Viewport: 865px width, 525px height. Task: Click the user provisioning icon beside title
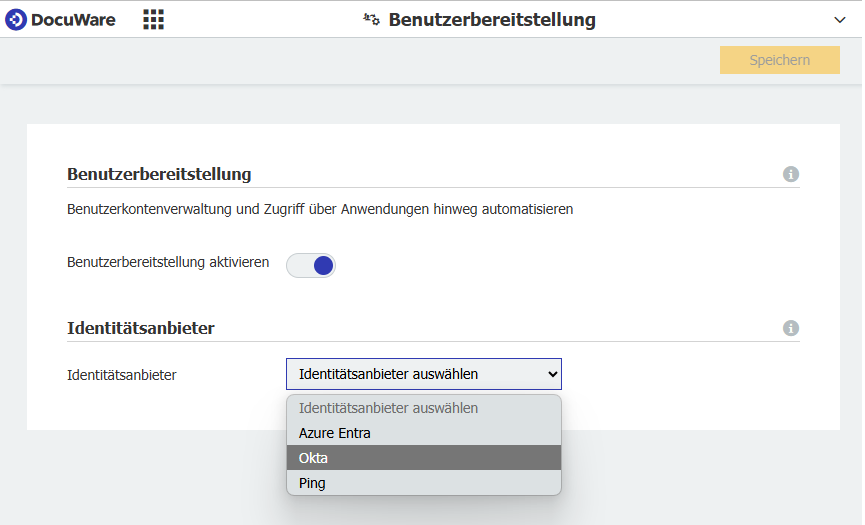[x=371, y=19]
